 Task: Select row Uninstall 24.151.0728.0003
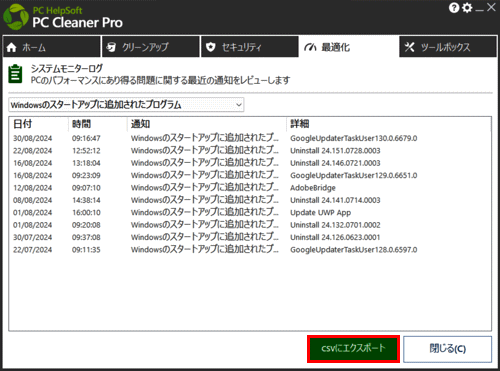coord(250,150)
